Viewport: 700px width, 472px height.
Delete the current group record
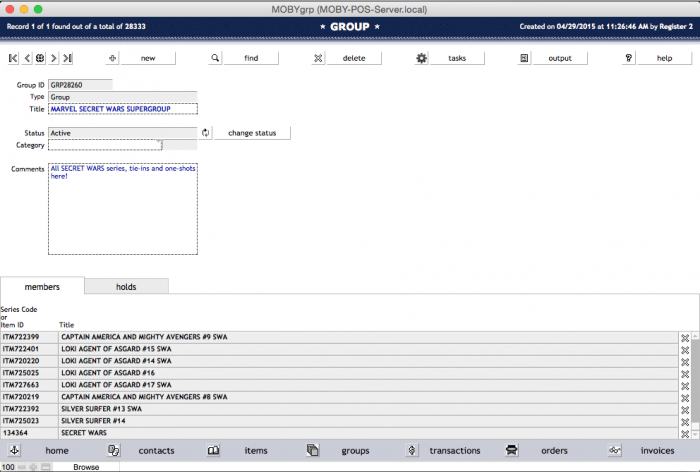click(x=354, y=58)
